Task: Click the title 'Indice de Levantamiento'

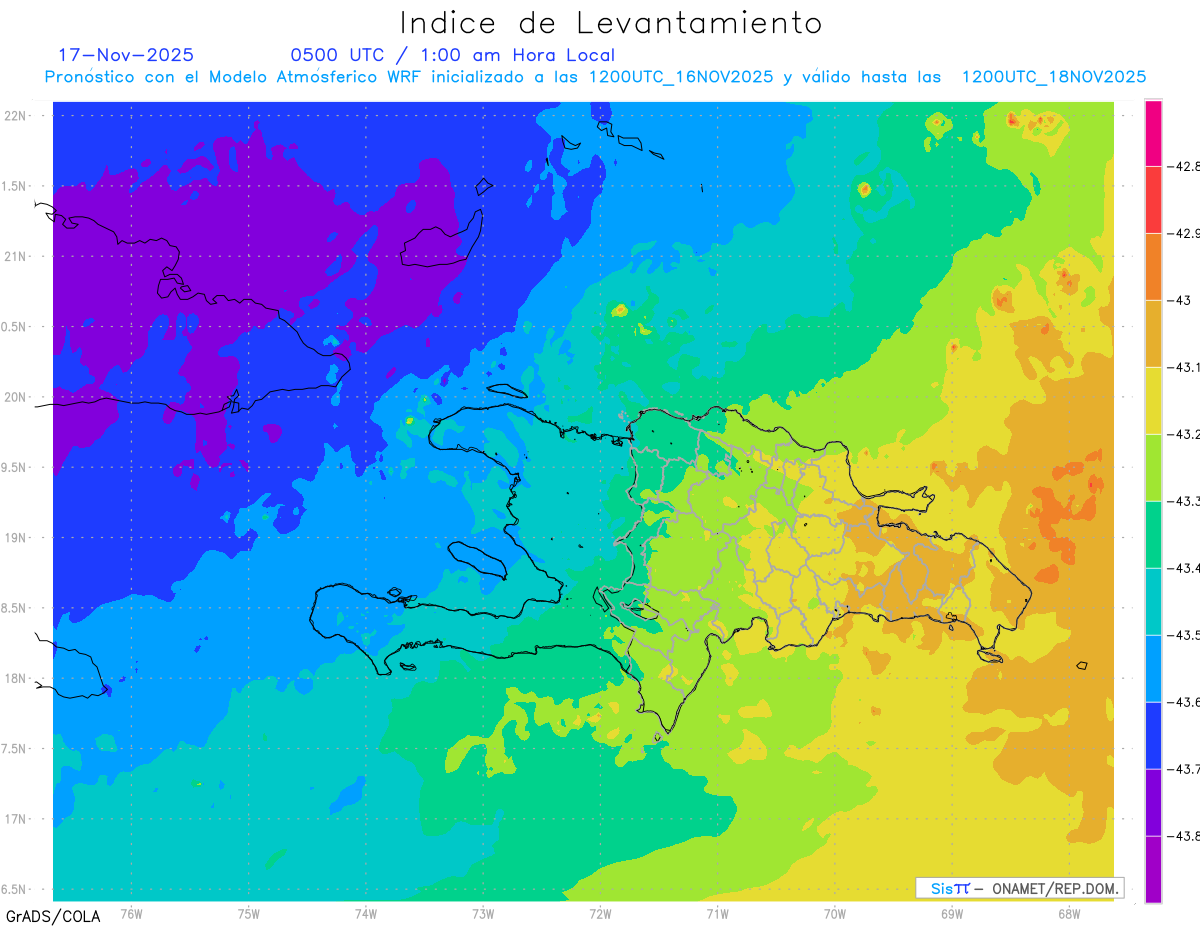Action: click(610, 23)
